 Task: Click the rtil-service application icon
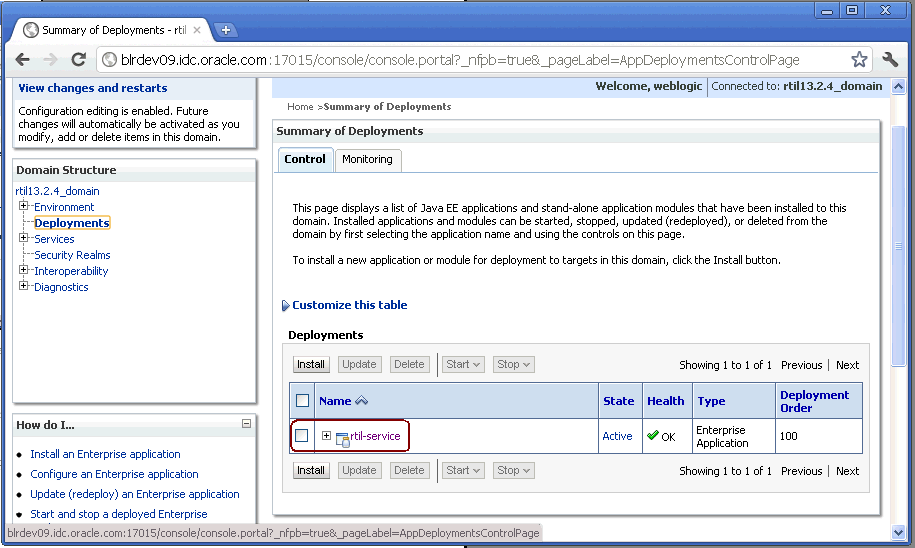(x=343, y=439)
